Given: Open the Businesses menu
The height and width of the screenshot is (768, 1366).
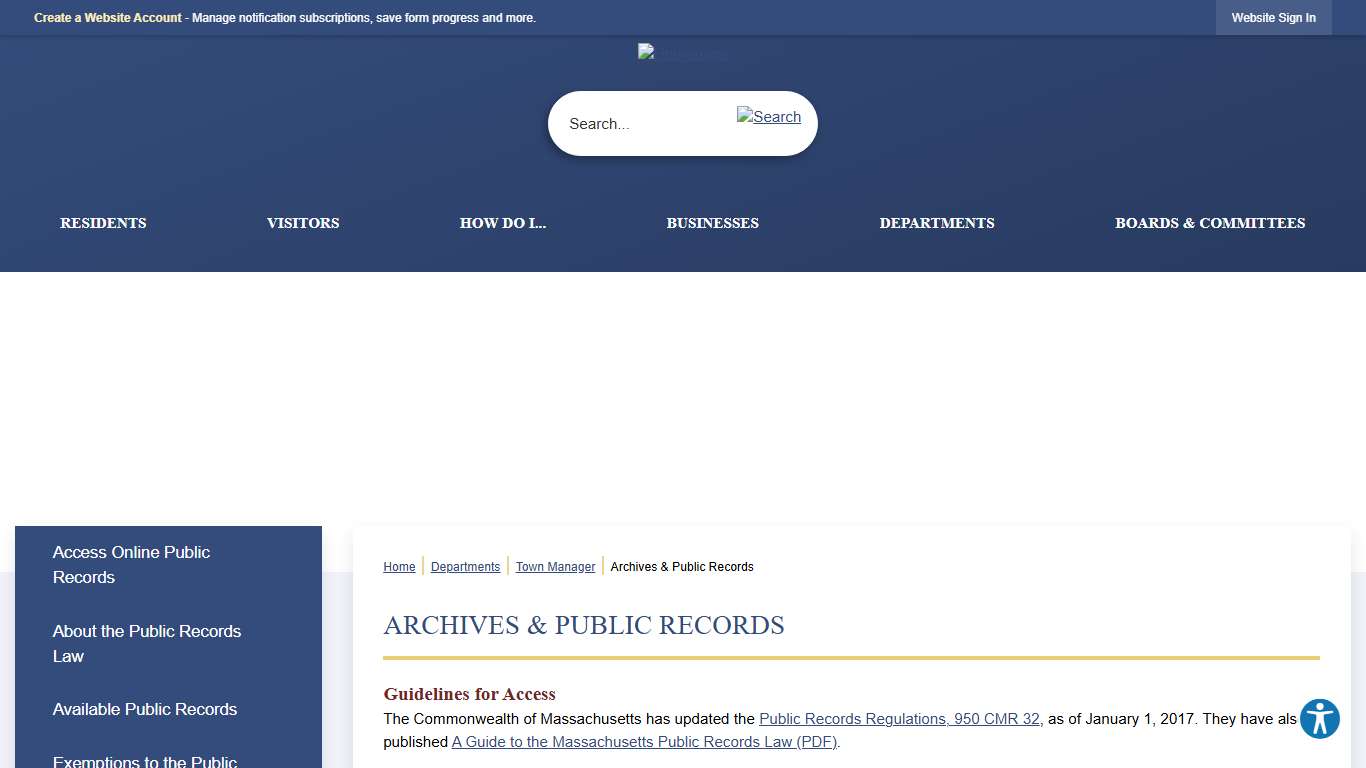Looking at the screenshot, I should click(712, 223).
